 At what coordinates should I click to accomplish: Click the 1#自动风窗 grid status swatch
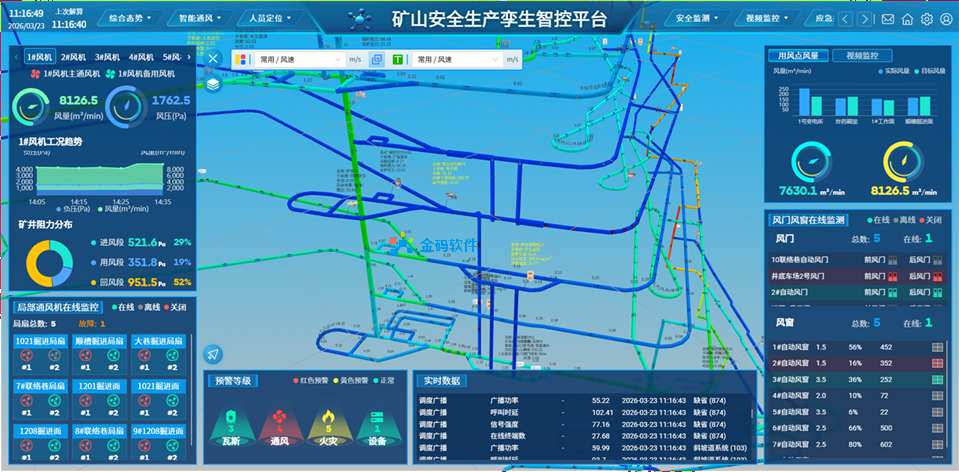(937, 347)
